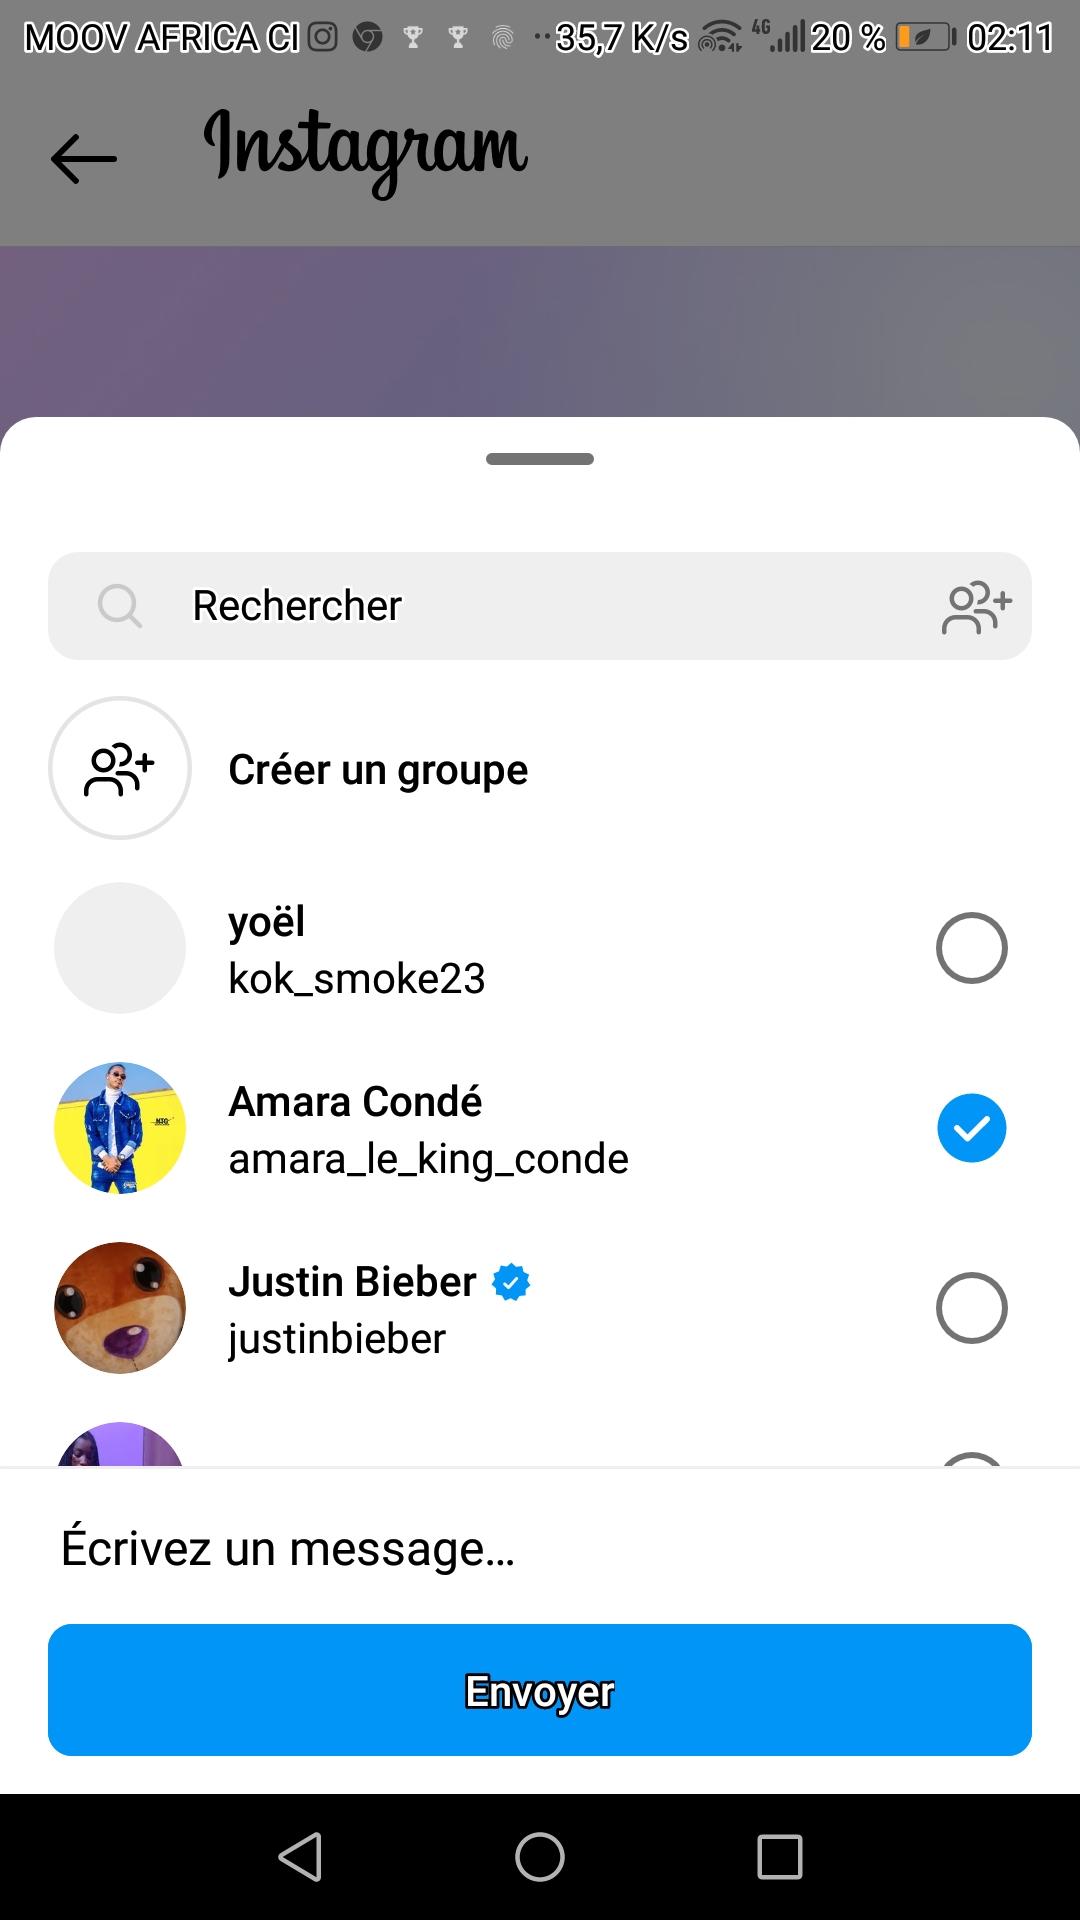This screenshot has width=1080, height=1920.
Task: Tap the drag handle of the share sheet
Action: click(x=540, y=459)
